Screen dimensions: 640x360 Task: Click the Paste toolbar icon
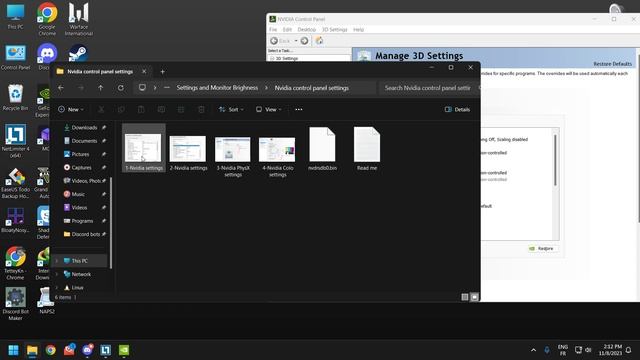141,109
